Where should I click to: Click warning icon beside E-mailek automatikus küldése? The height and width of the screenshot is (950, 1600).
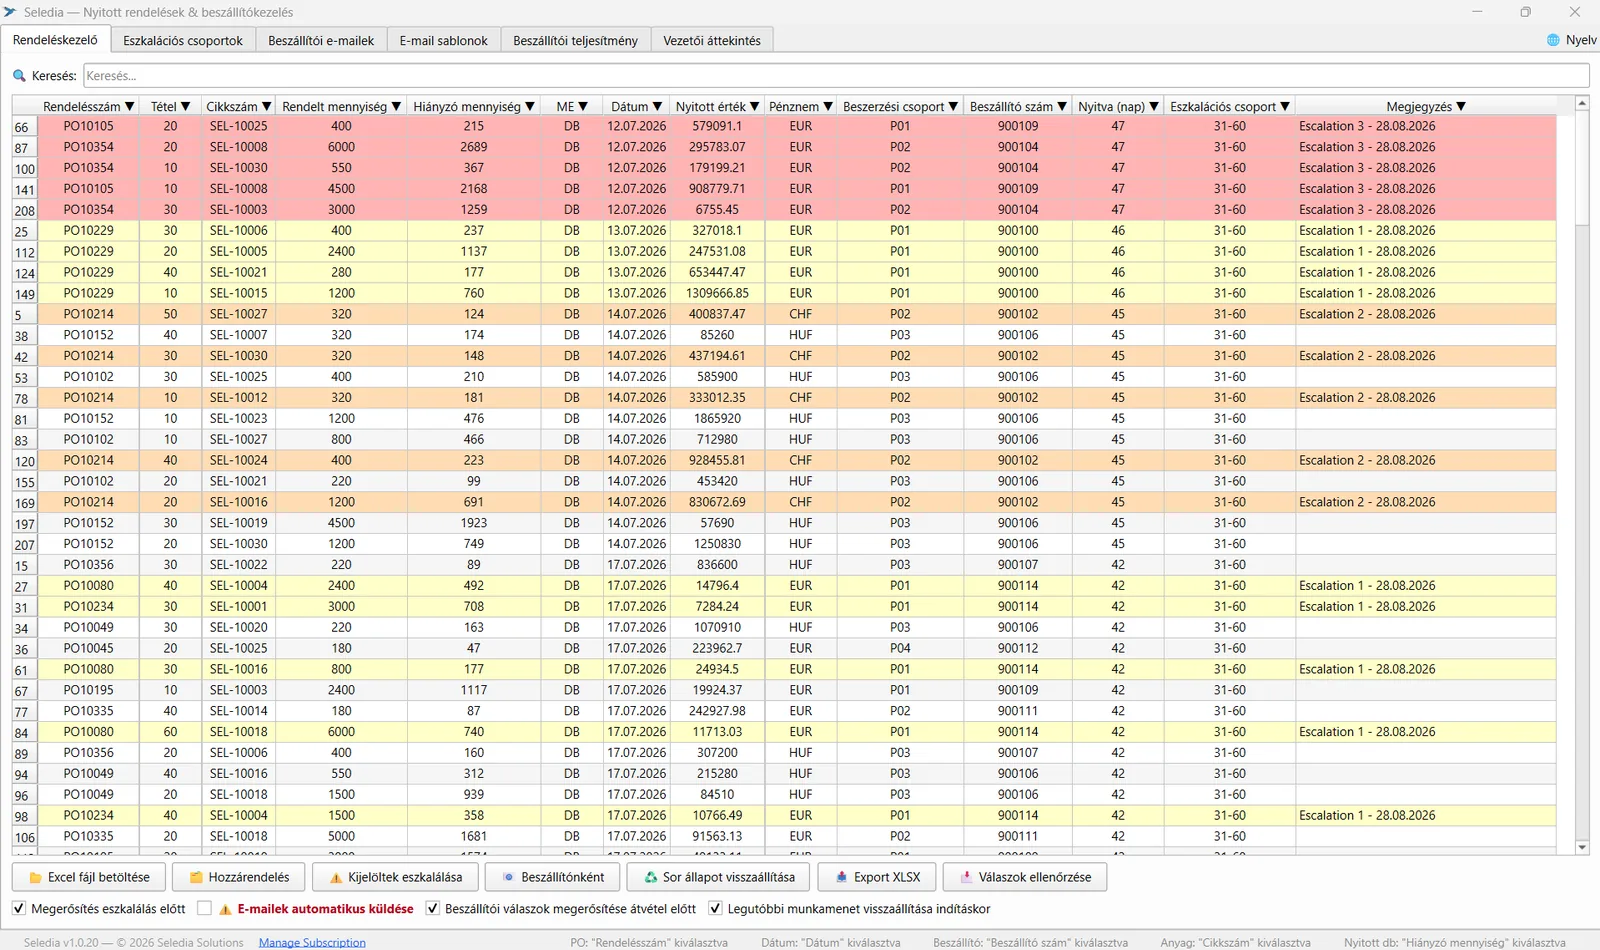click(x=225, y=909)
